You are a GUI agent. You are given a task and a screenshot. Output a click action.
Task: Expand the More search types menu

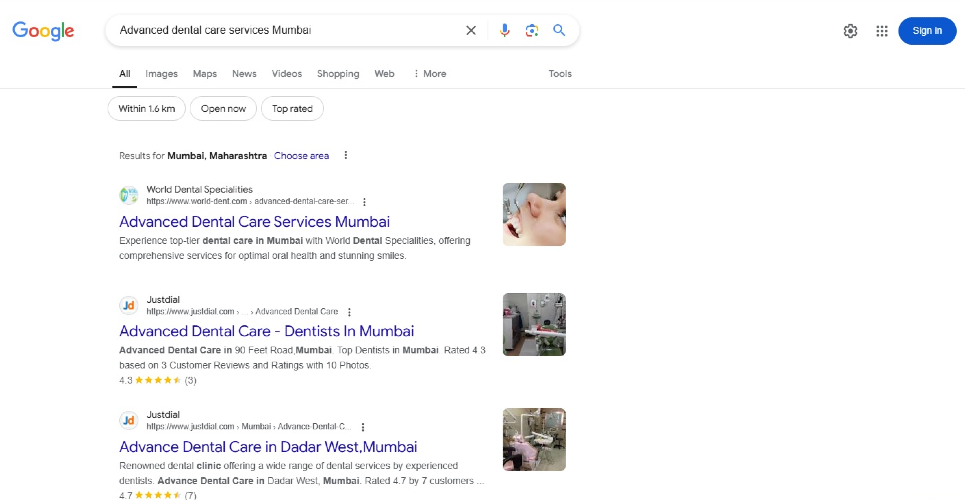tap(430, 74)
